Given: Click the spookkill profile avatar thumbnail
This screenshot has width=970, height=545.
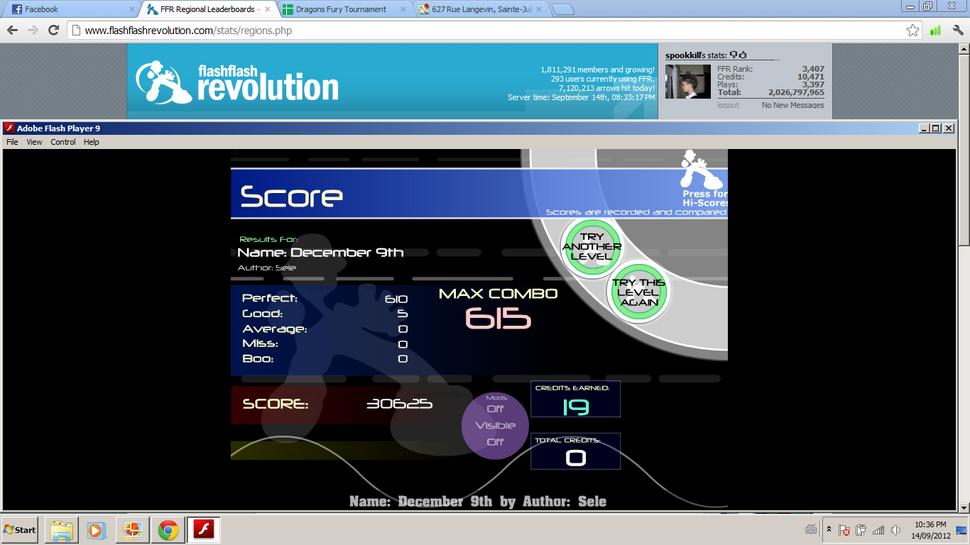Looking at the screenshot, I should point(688,81).
